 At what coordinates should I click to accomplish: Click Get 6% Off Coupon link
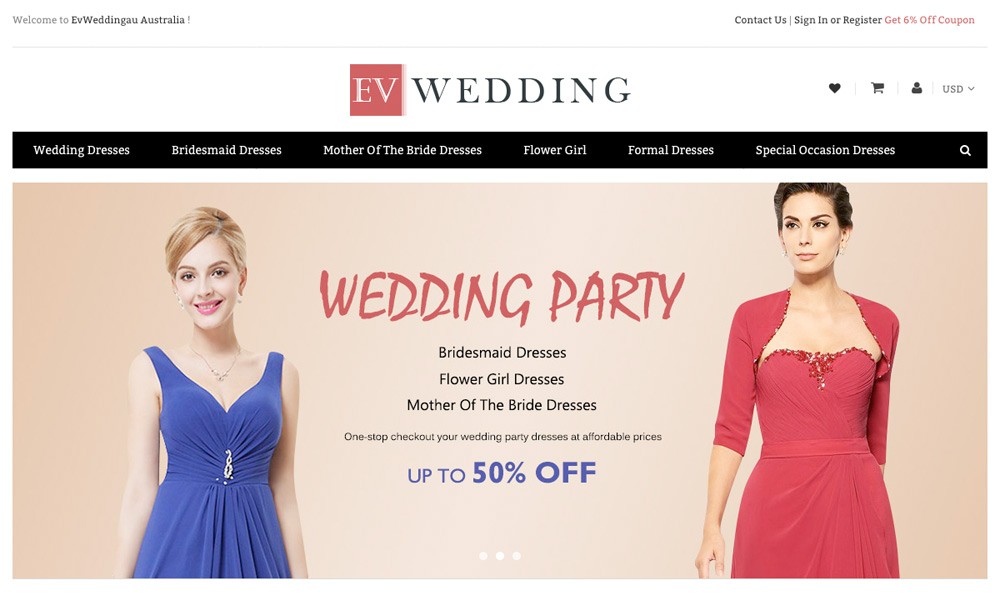point(929,20)
